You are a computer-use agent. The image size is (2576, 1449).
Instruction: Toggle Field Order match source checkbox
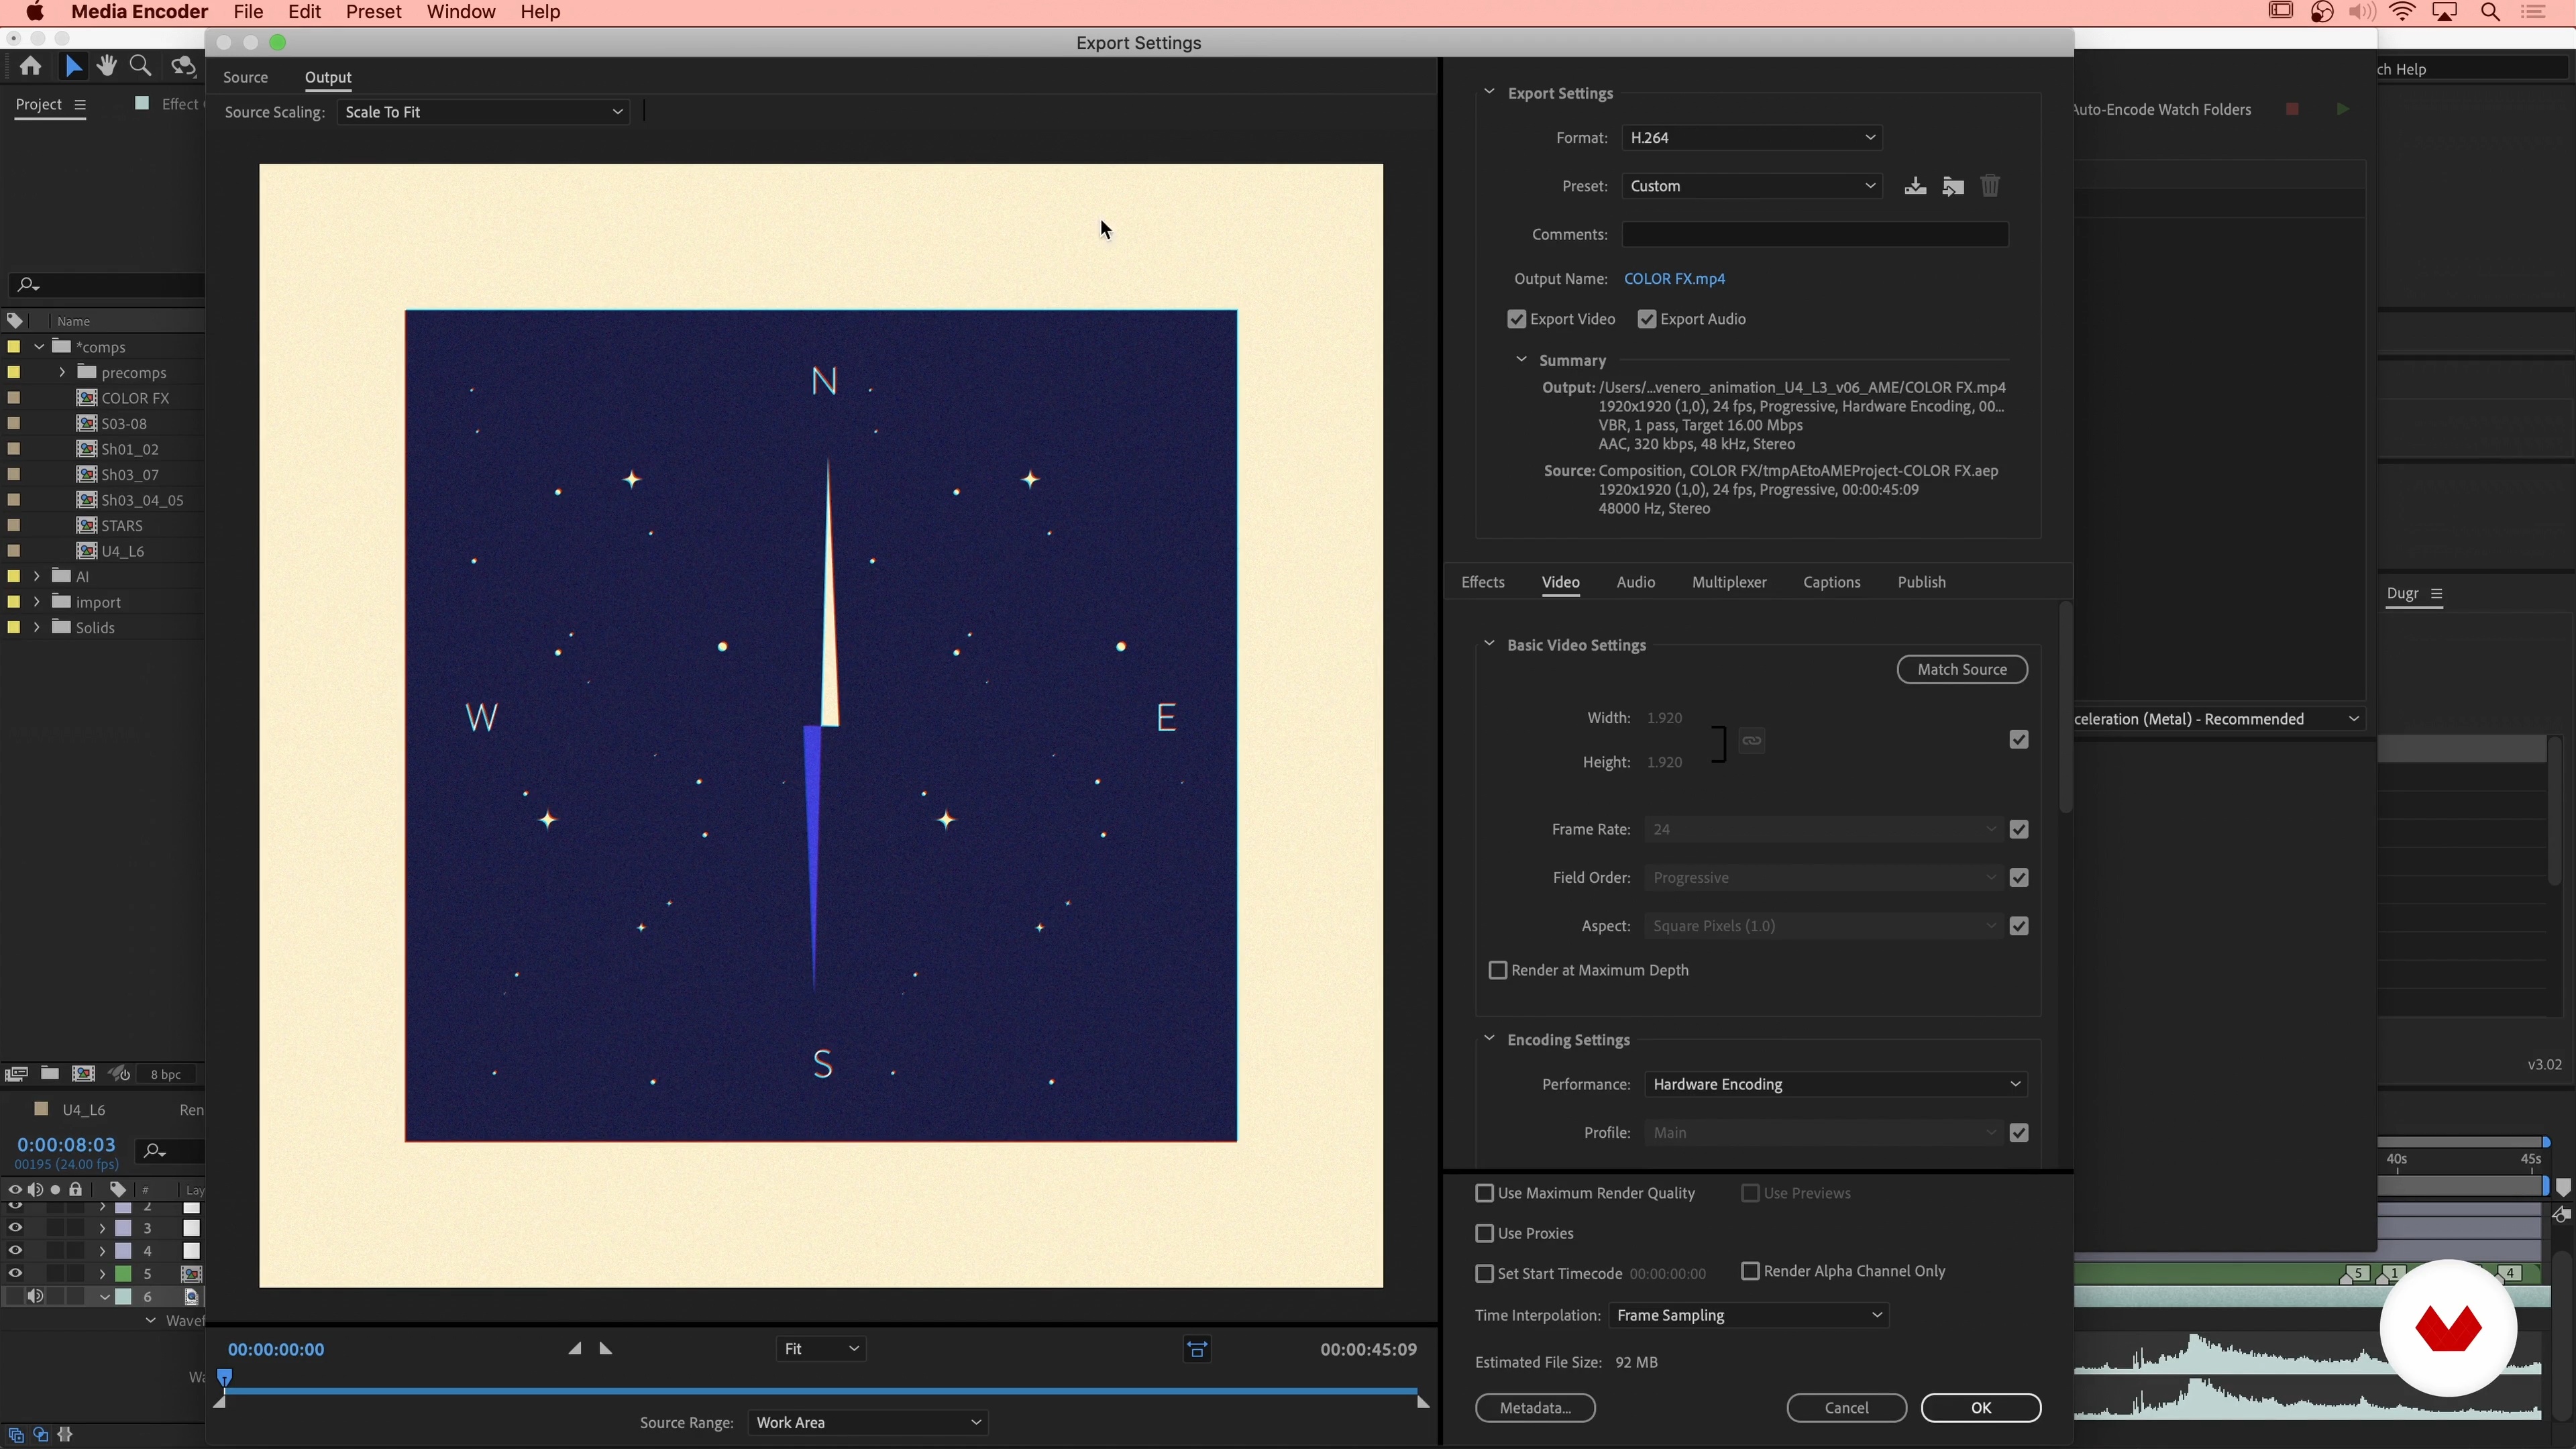pos(2019,878)
